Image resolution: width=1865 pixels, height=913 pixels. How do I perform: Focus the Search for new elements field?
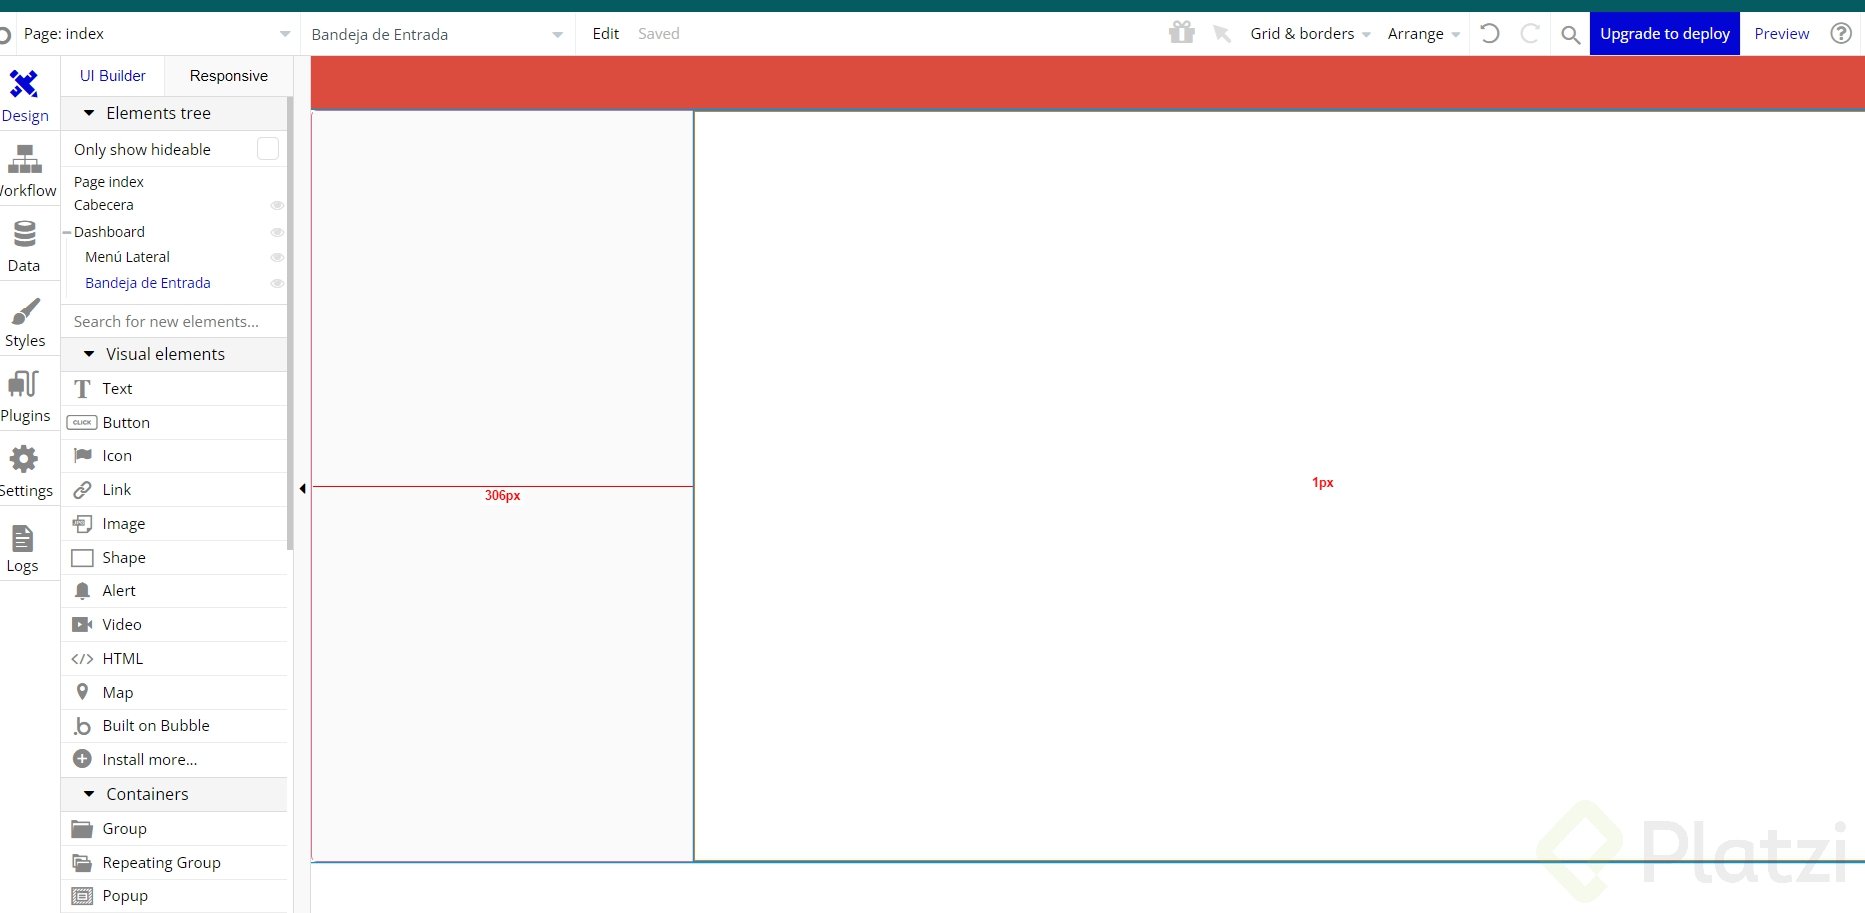click(x=174, y=322)
